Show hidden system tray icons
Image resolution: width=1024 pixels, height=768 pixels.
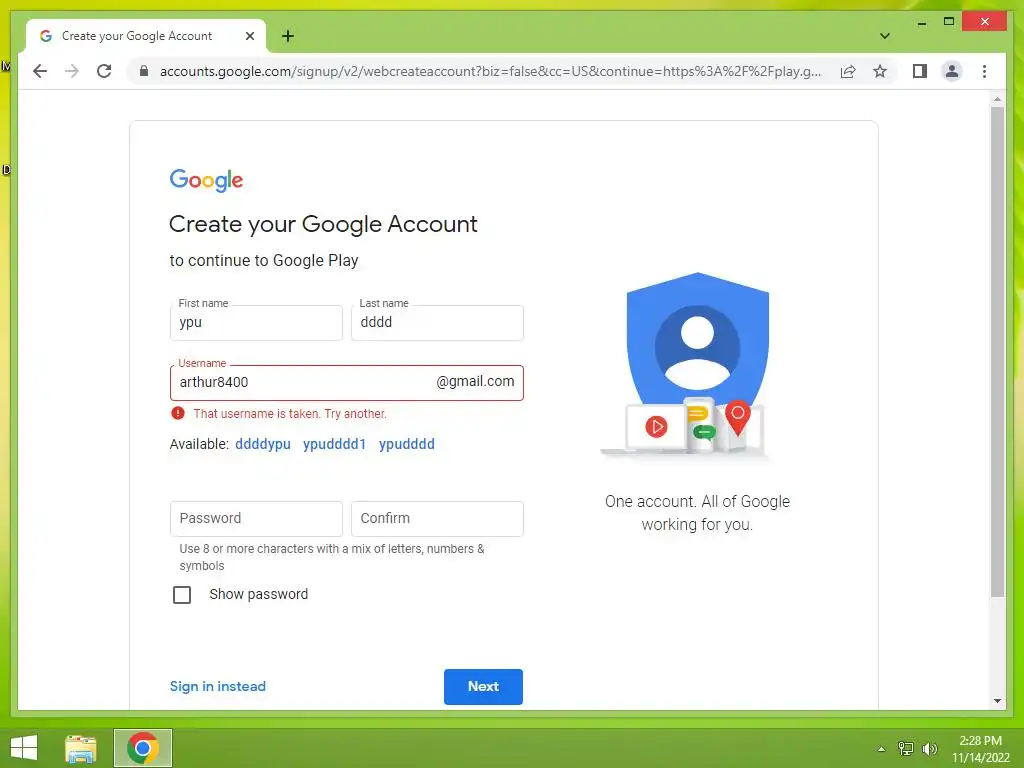coord(882,749)
